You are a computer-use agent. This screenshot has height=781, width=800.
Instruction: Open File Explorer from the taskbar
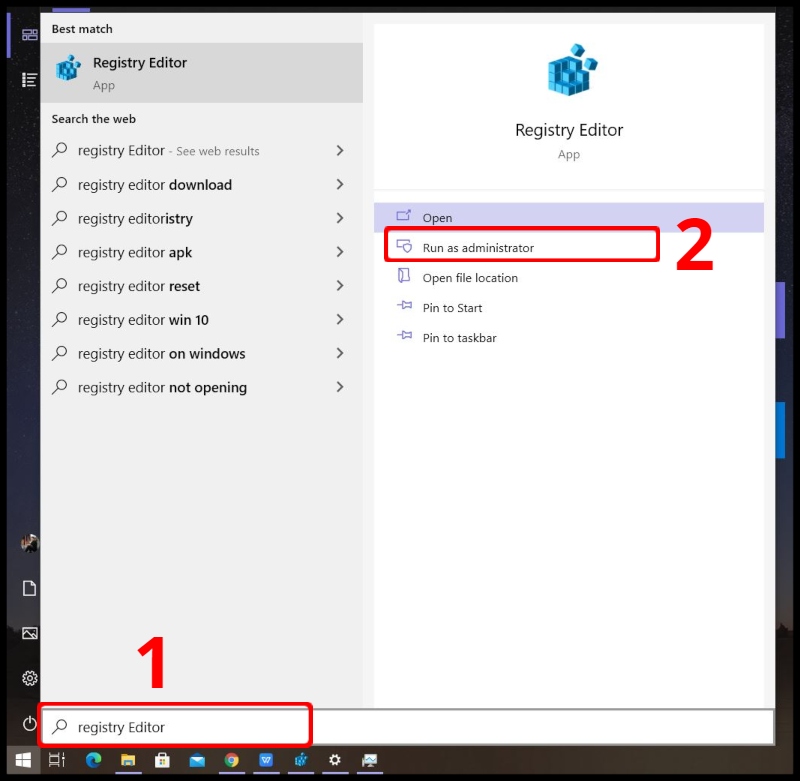coord(128,760)
